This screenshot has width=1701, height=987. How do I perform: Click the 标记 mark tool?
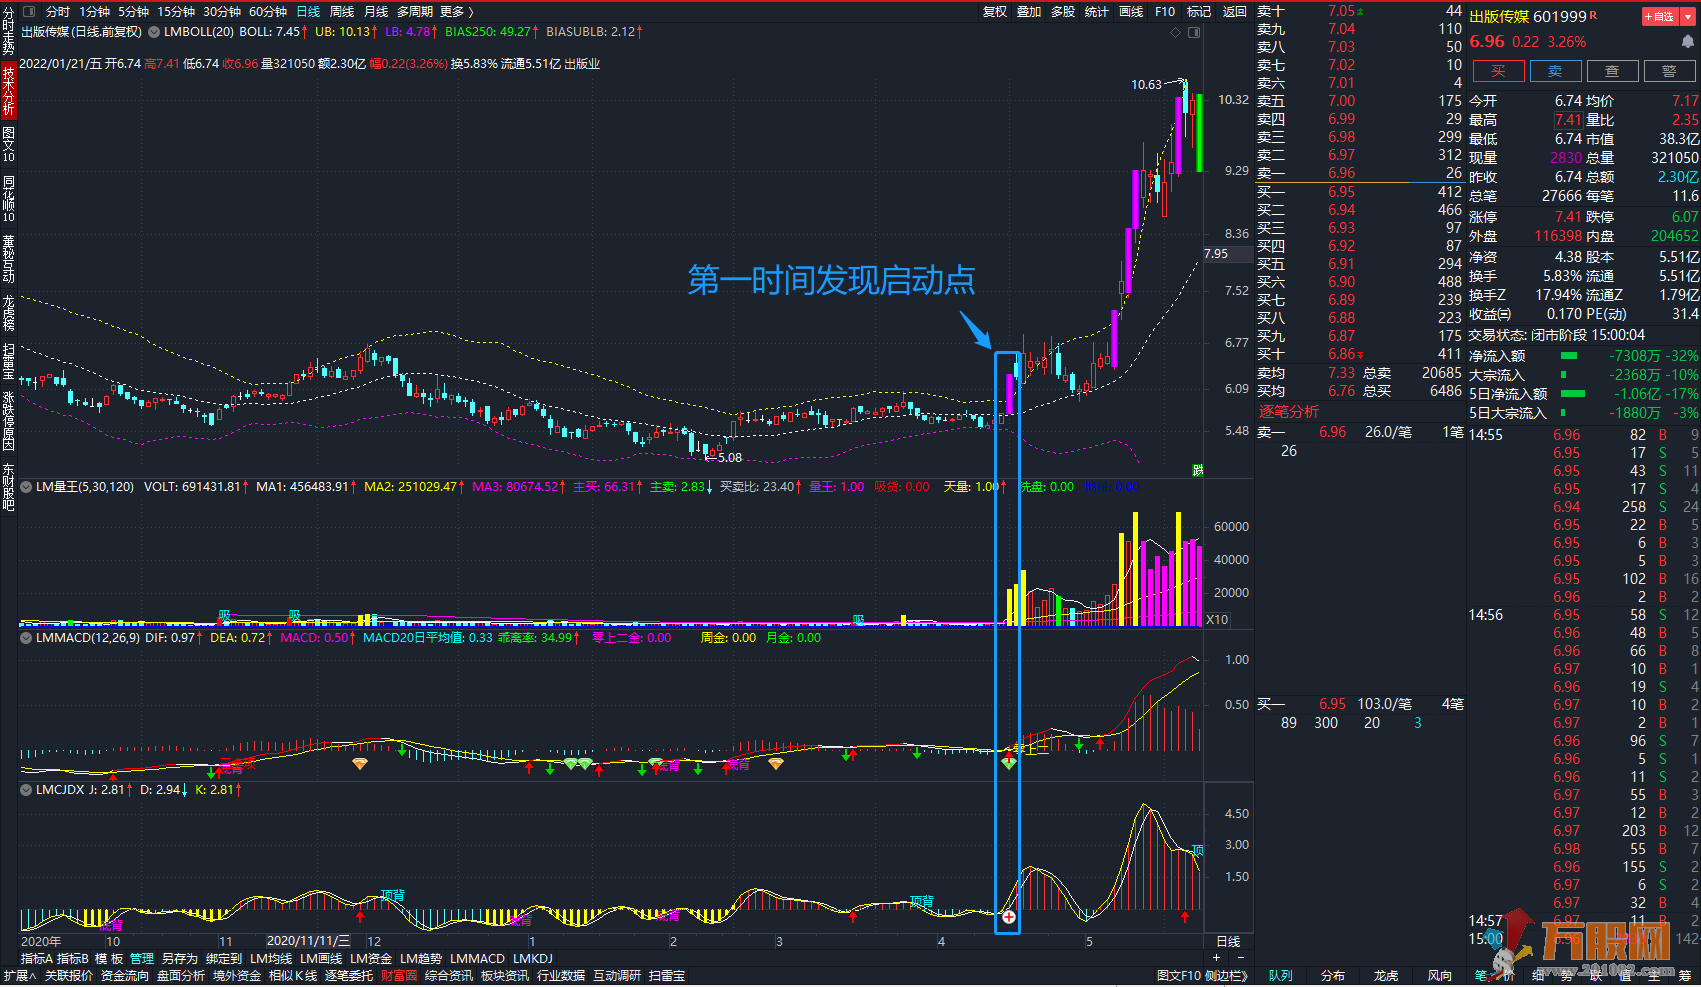1199,12
